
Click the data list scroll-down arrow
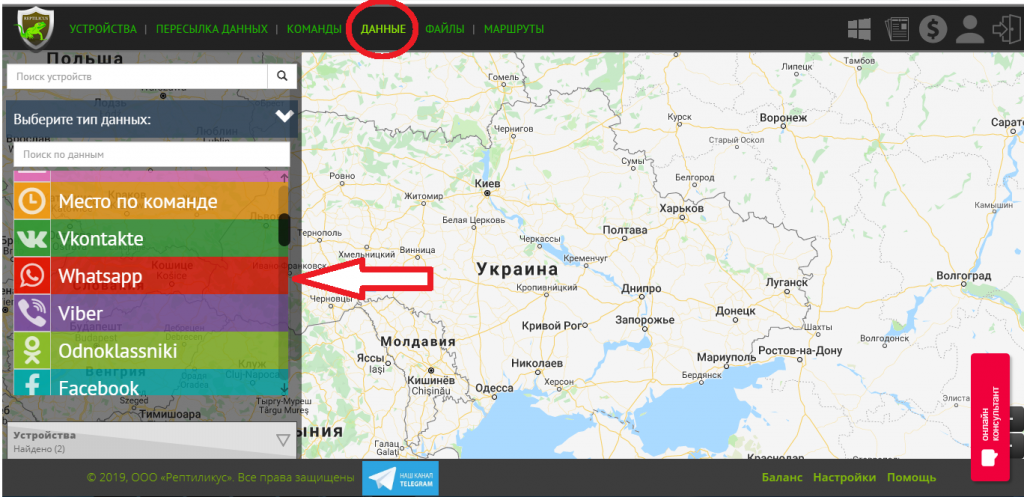click(x=284, y=388)
